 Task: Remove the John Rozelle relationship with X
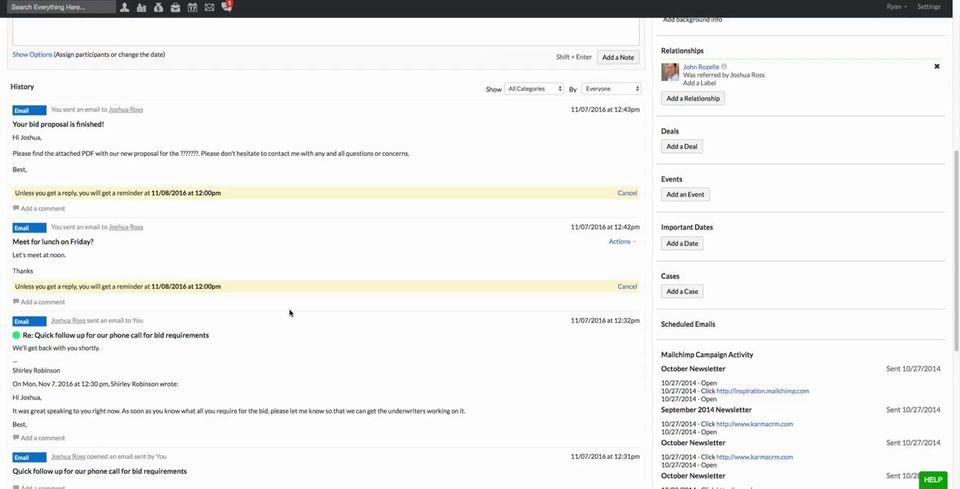[937, 66]
